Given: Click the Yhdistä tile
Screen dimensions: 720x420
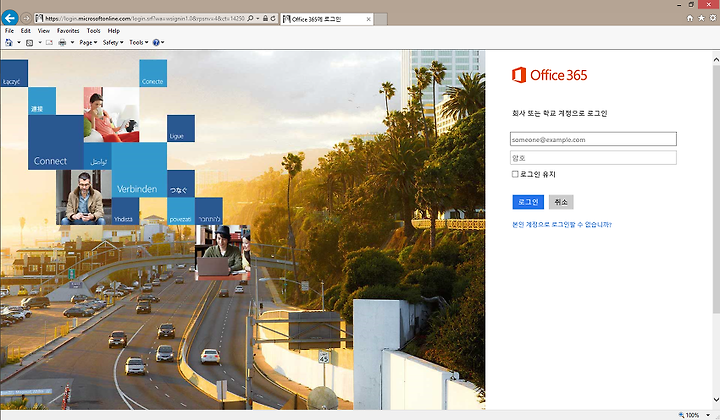Looking at the screenshot, I should tap(125, 211).
